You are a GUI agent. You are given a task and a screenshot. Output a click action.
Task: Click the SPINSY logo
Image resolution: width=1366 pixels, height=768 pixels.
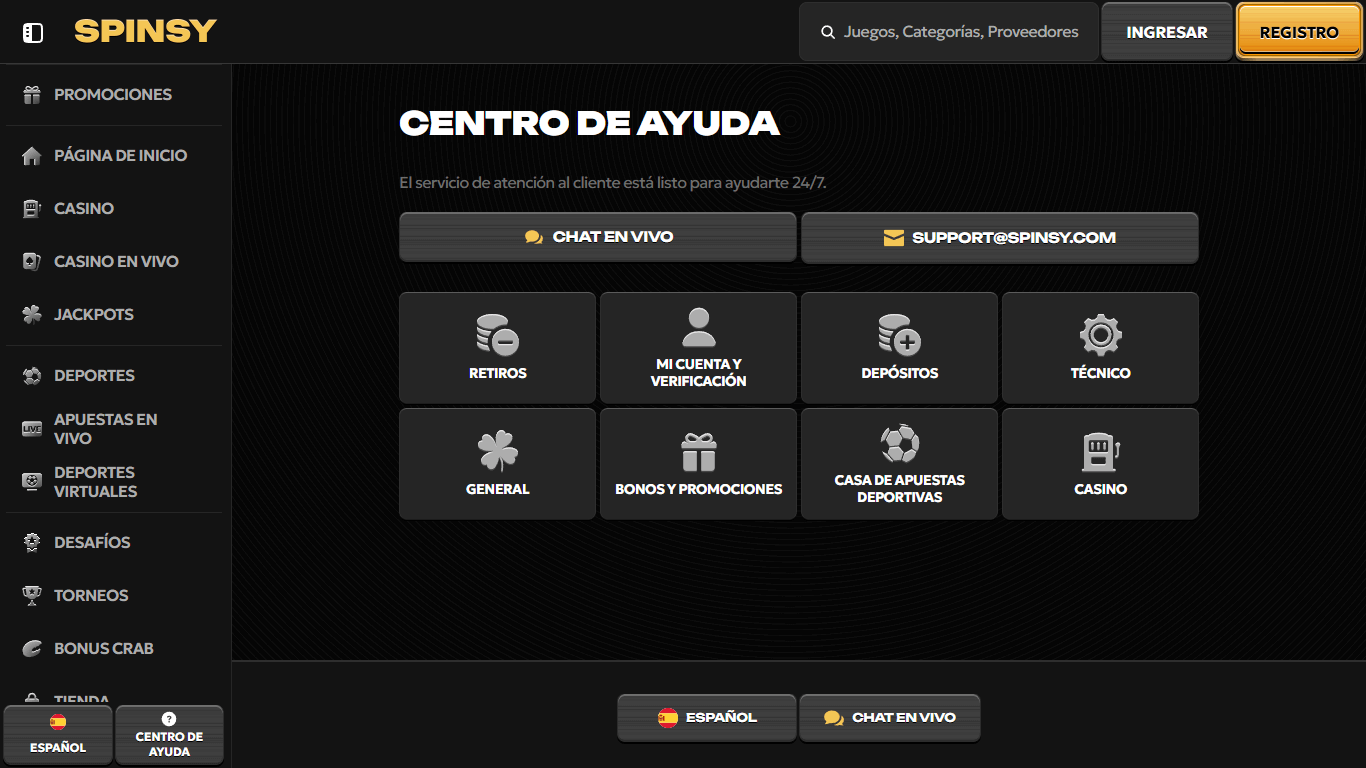coord(145,32)
